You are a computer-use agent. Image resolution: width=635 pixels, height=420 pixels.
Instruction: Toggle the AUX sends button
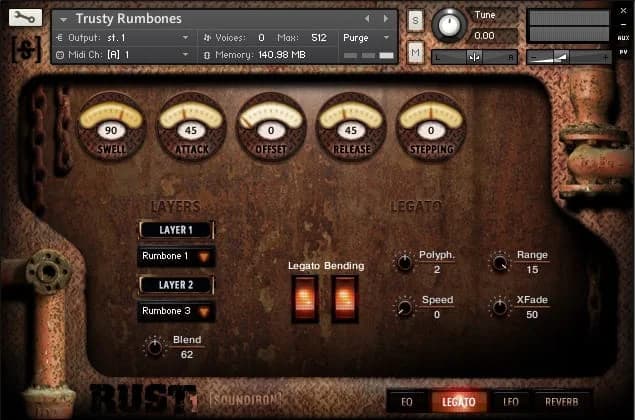[x=623, y=38]
